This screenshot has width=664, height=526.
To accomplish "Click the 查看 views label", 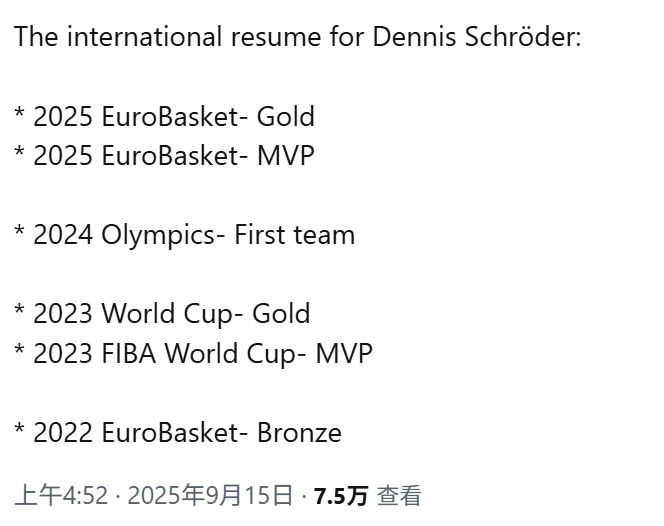I will [399, 496].
